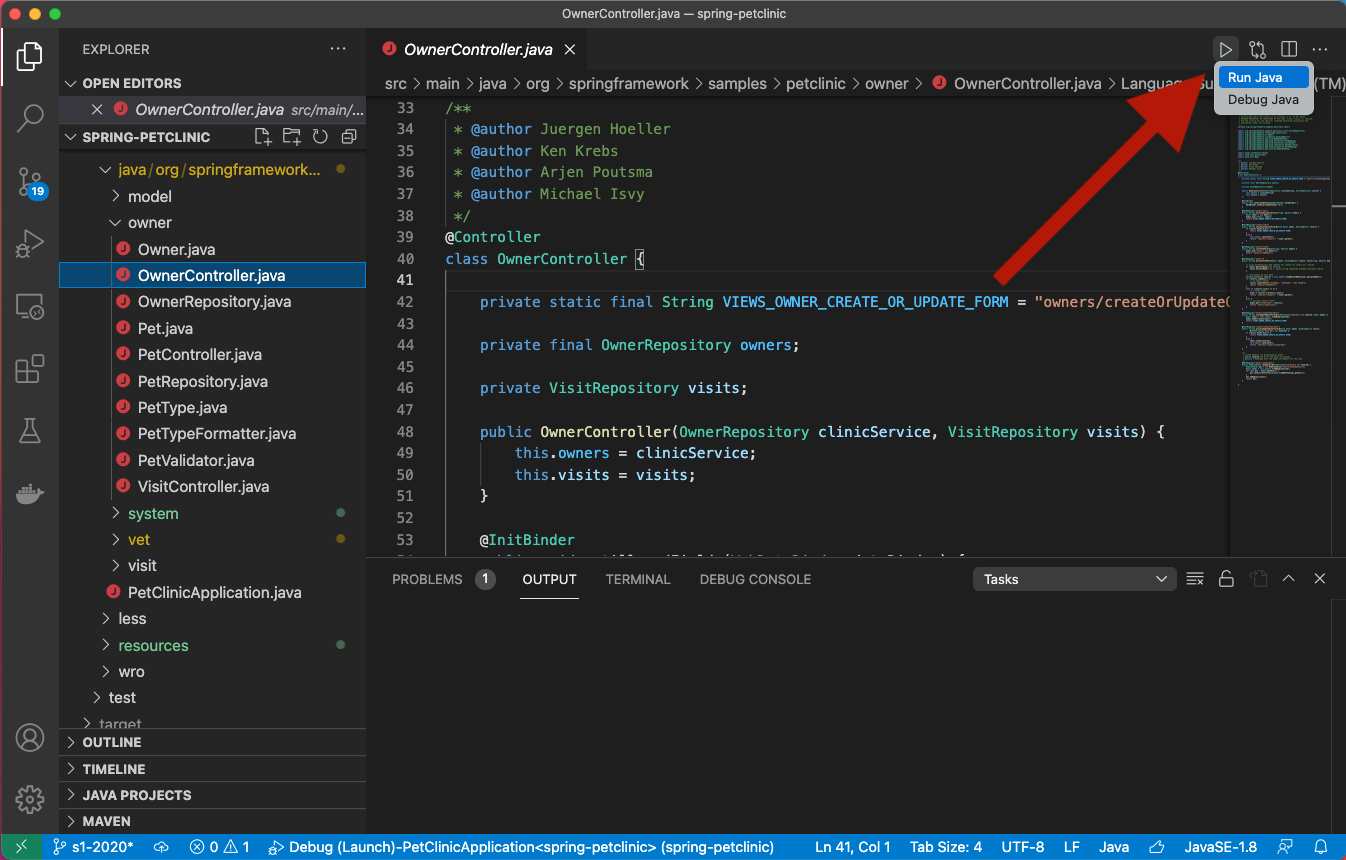Click Debug (Launch)-PetClinicApplication status item
Viewport: 1346px width, 860px height.
pyautogui.click(x=521, y=847)
